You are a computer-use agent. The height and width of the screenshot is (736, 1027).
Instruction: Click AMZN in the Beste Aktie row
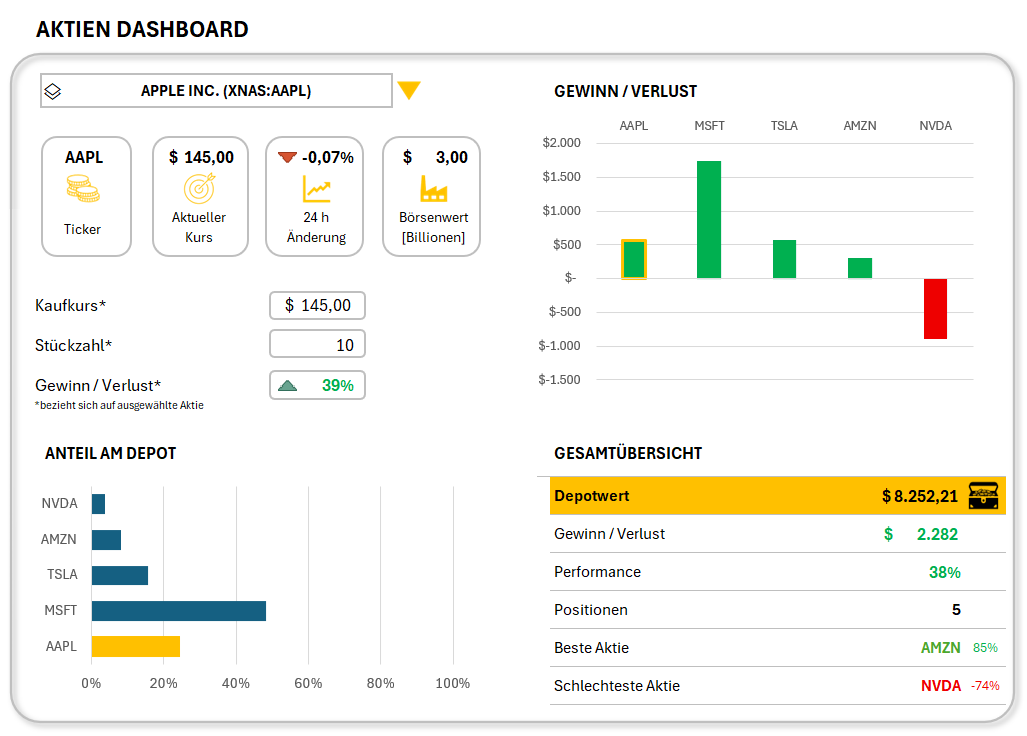(x=941, y=648)
